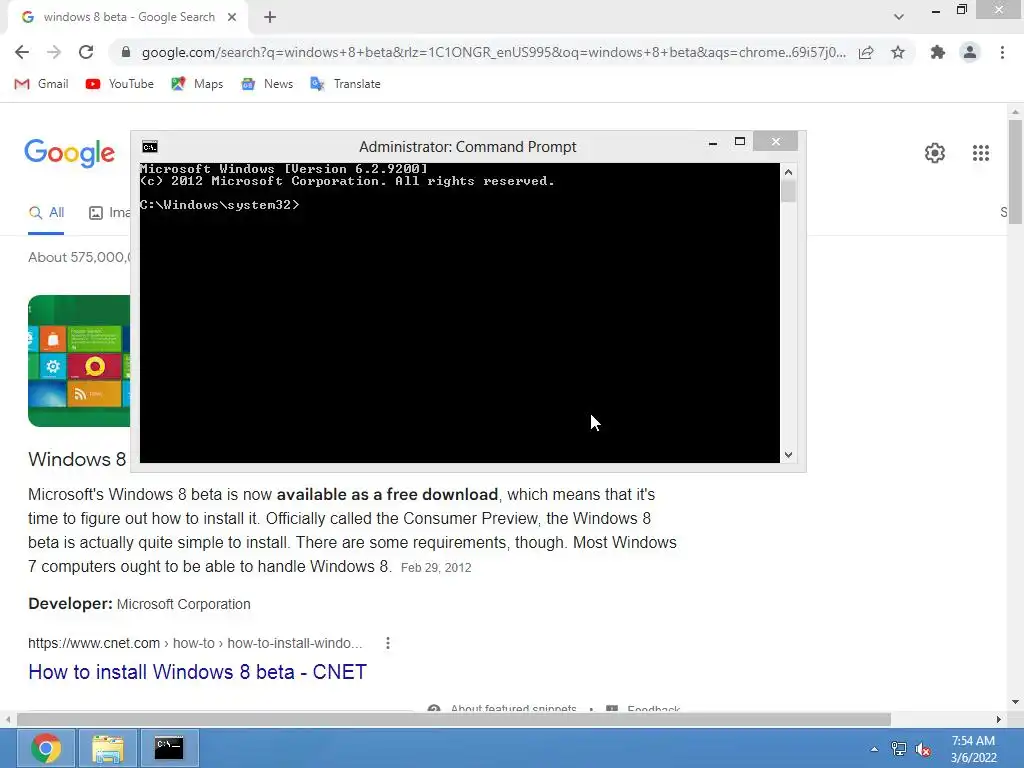Click 'Microsoft Corporation' developer text
The image size is (1024, 768).
pos(184,604)
